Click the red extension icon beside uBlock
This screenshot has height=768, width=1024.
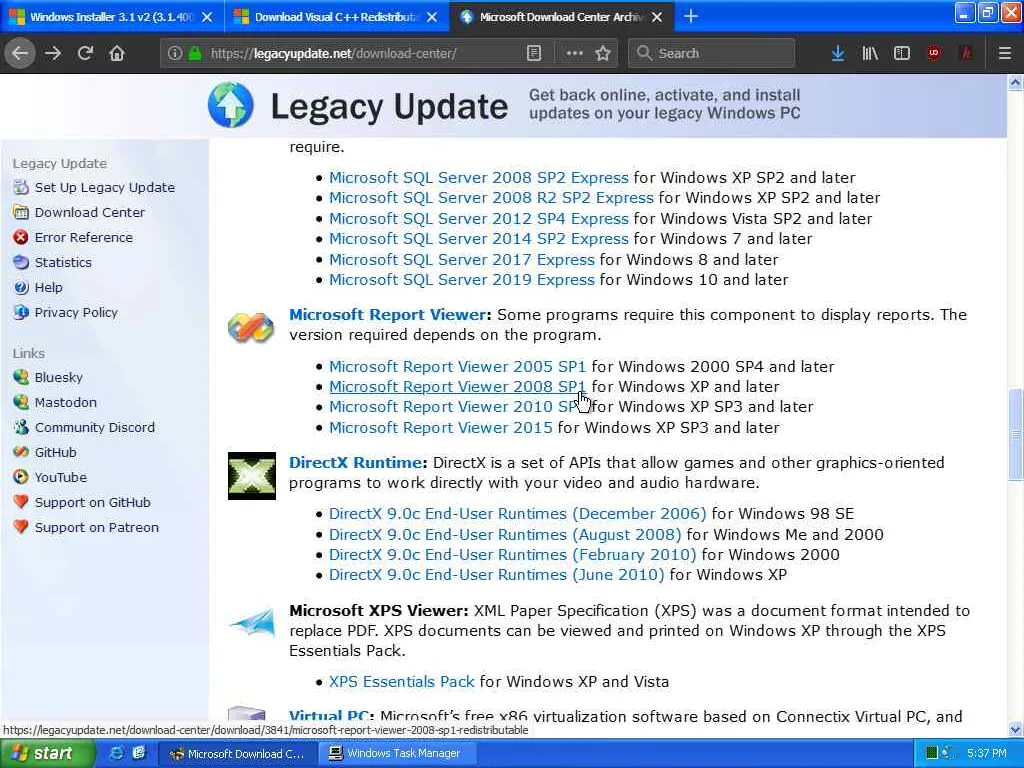tap(966, 53)
